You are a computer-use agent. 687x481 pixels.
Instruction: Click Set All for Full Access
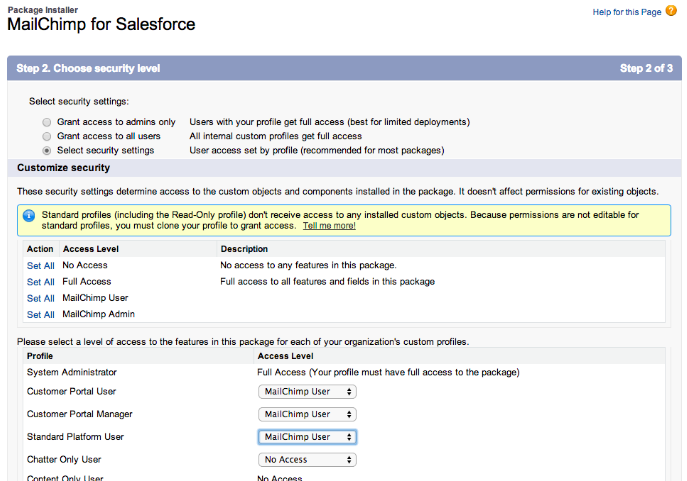(41, 282)
